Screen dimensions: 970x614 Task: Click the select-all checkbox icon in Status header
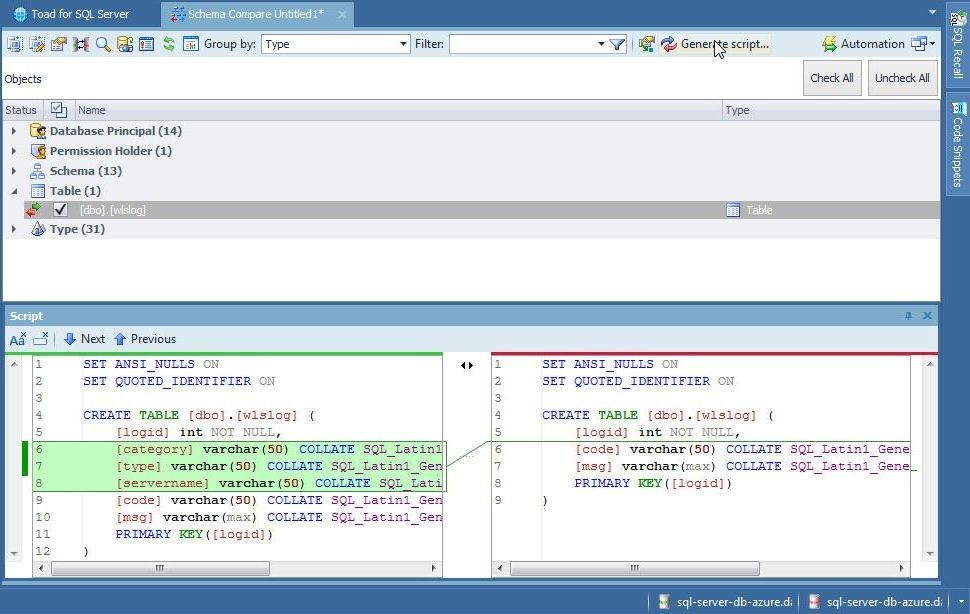point(59,110)
